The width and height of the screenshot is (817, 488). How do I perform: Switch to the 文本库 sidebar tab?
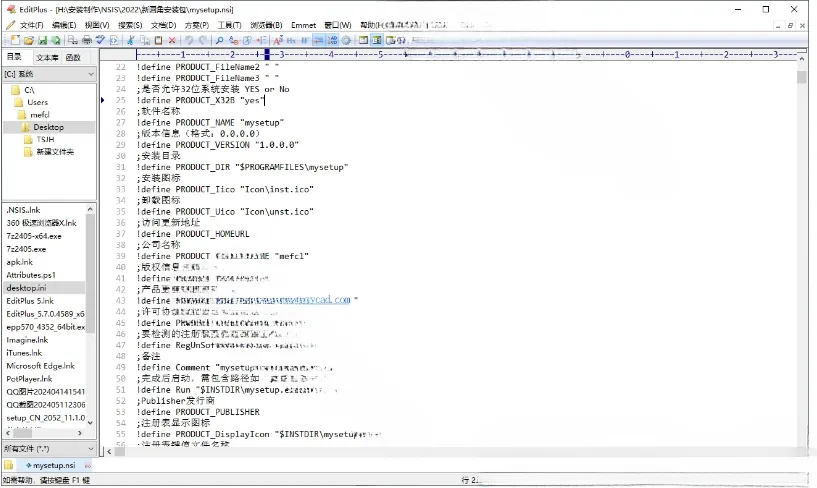47,57
